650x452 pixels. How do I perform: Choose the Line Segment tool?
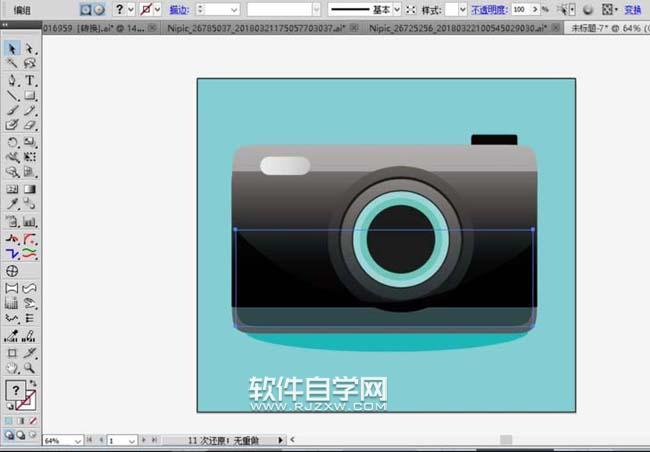[12, 95]
